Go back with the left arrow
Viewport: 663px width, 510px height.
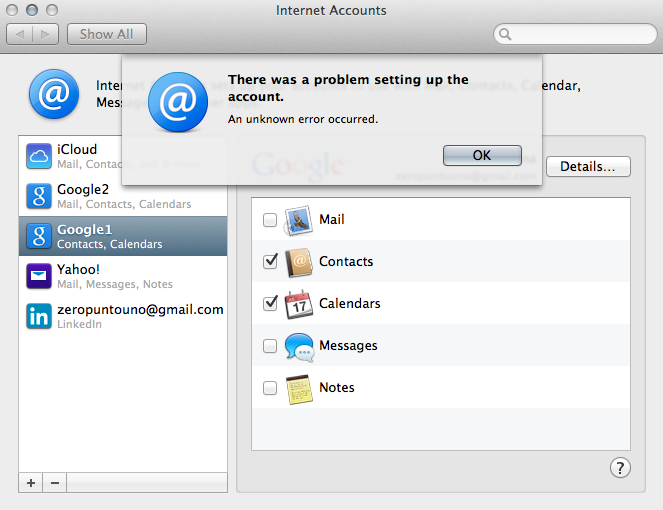[19, 34]
